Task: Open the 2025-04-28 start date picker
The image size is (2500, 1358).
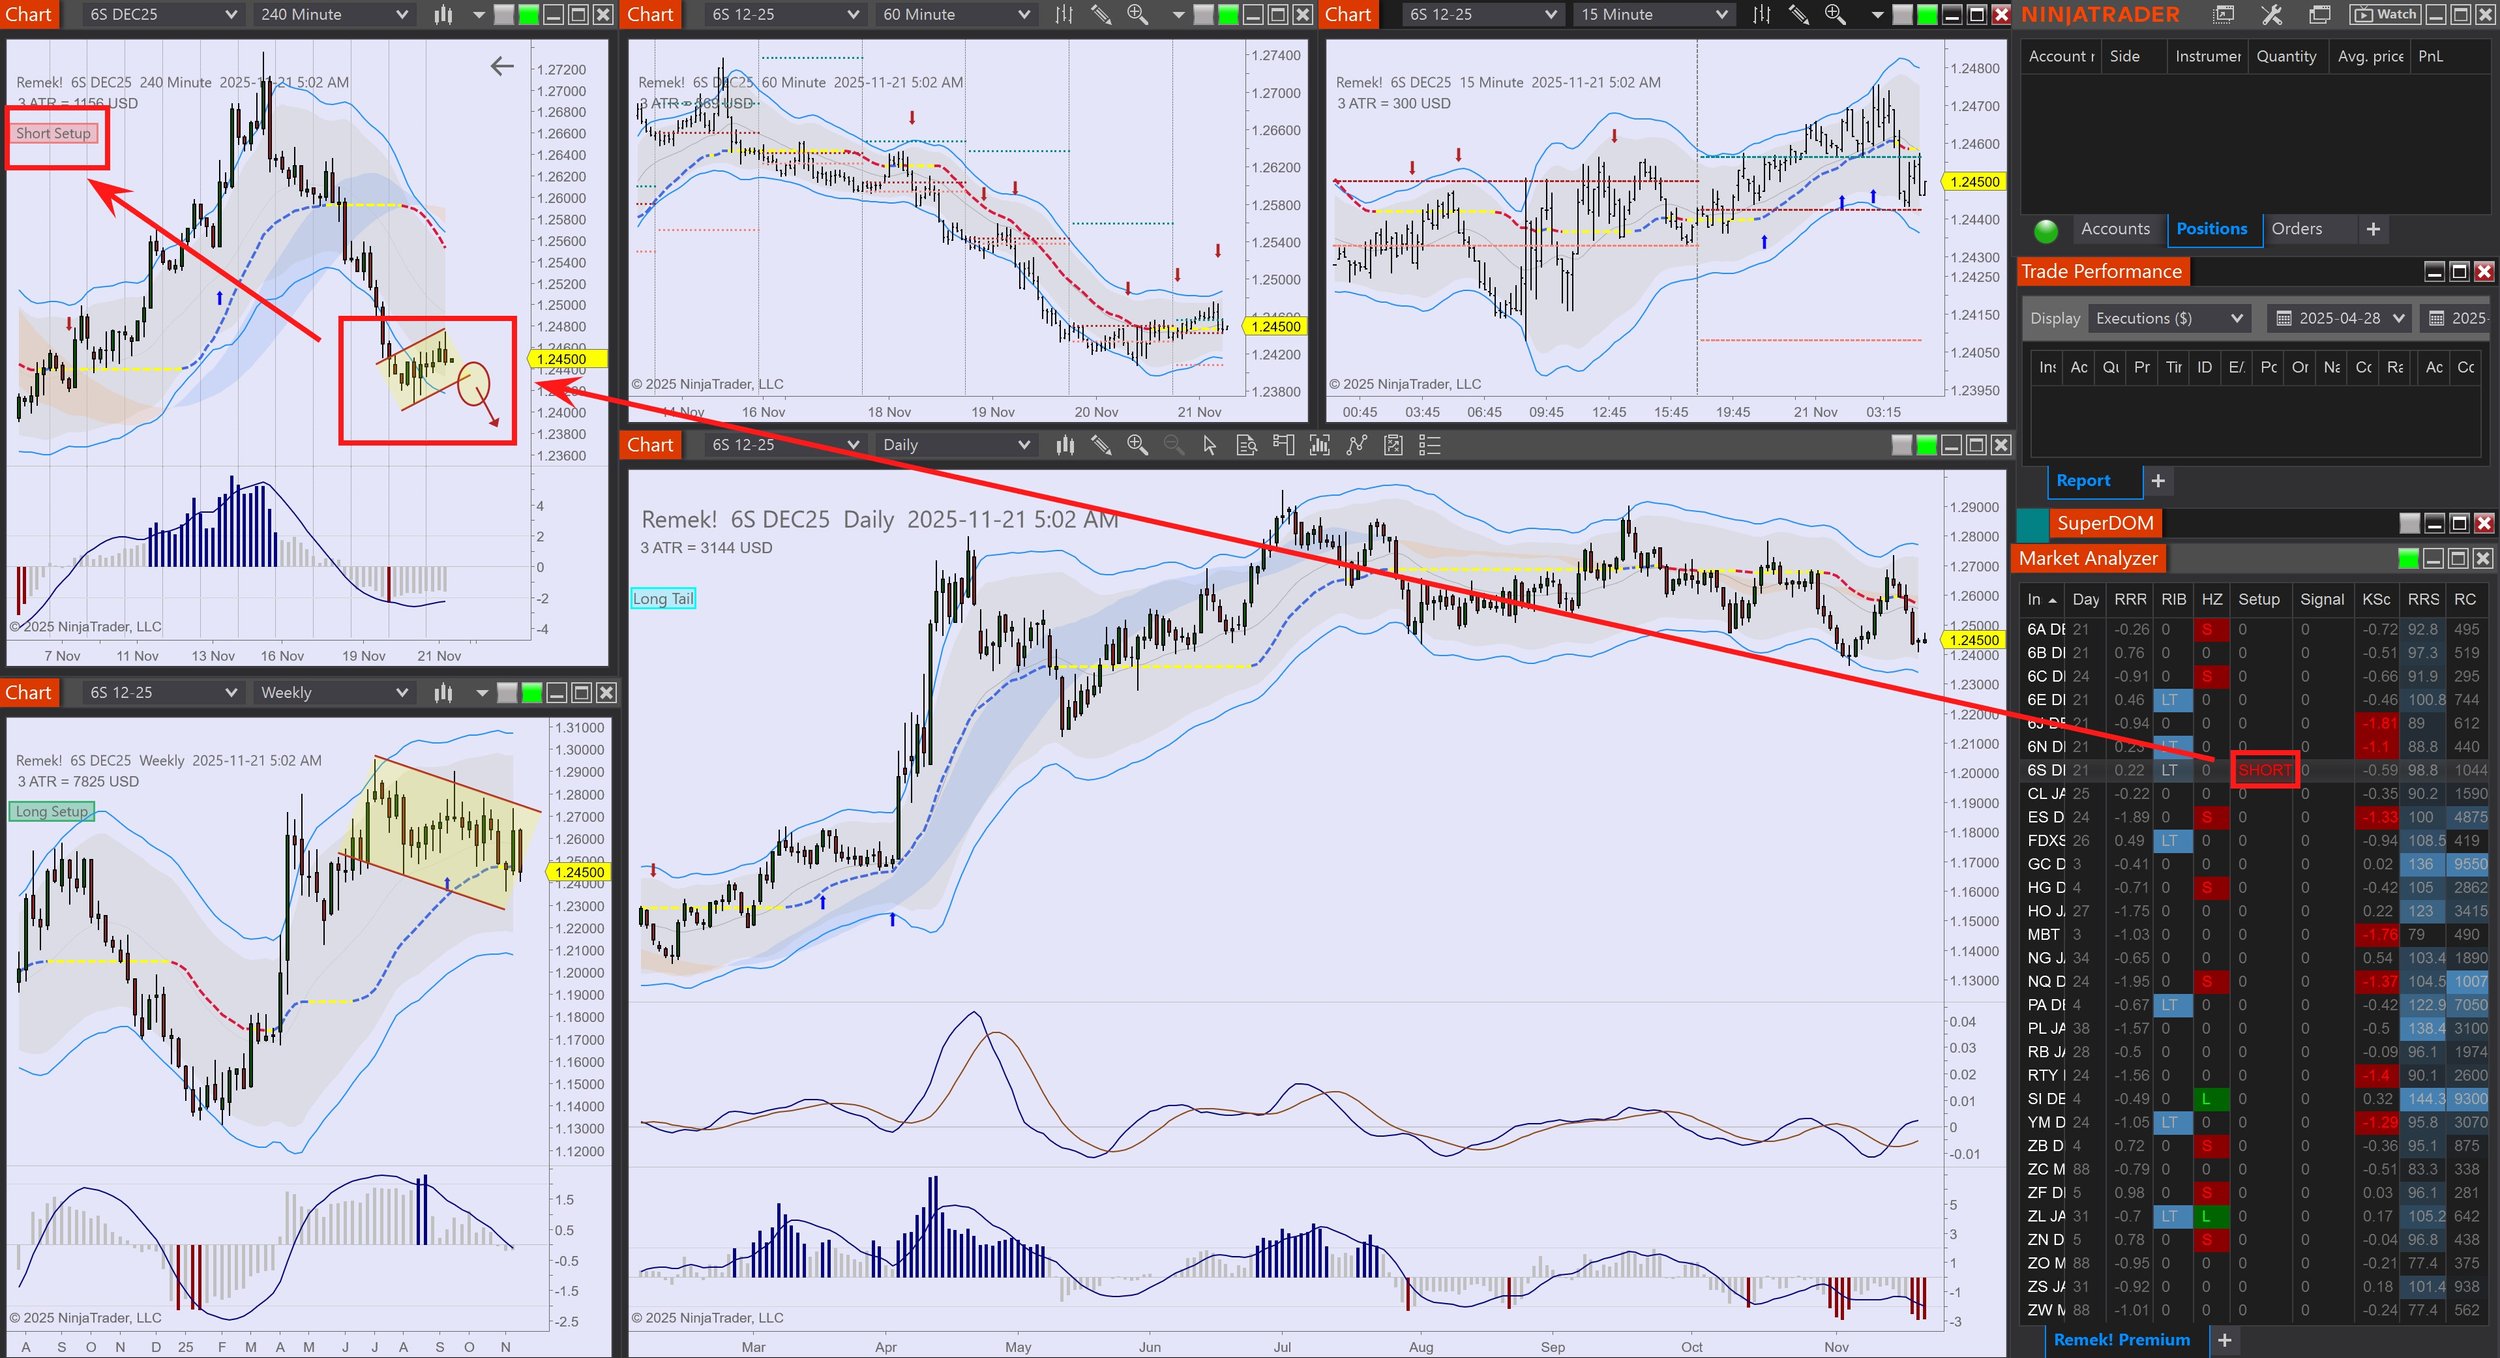Action: tap(2340, 318)
